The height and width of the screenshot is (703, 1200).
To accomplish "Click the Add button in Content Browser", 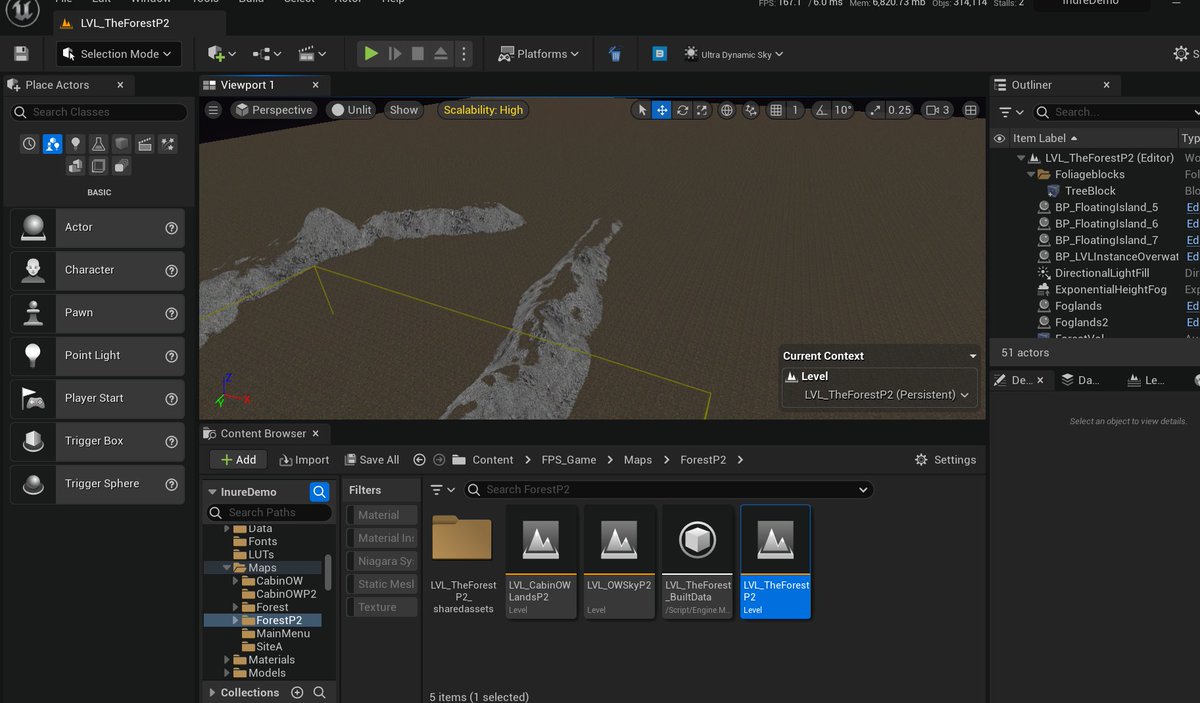I will click(x=238, y=460).
